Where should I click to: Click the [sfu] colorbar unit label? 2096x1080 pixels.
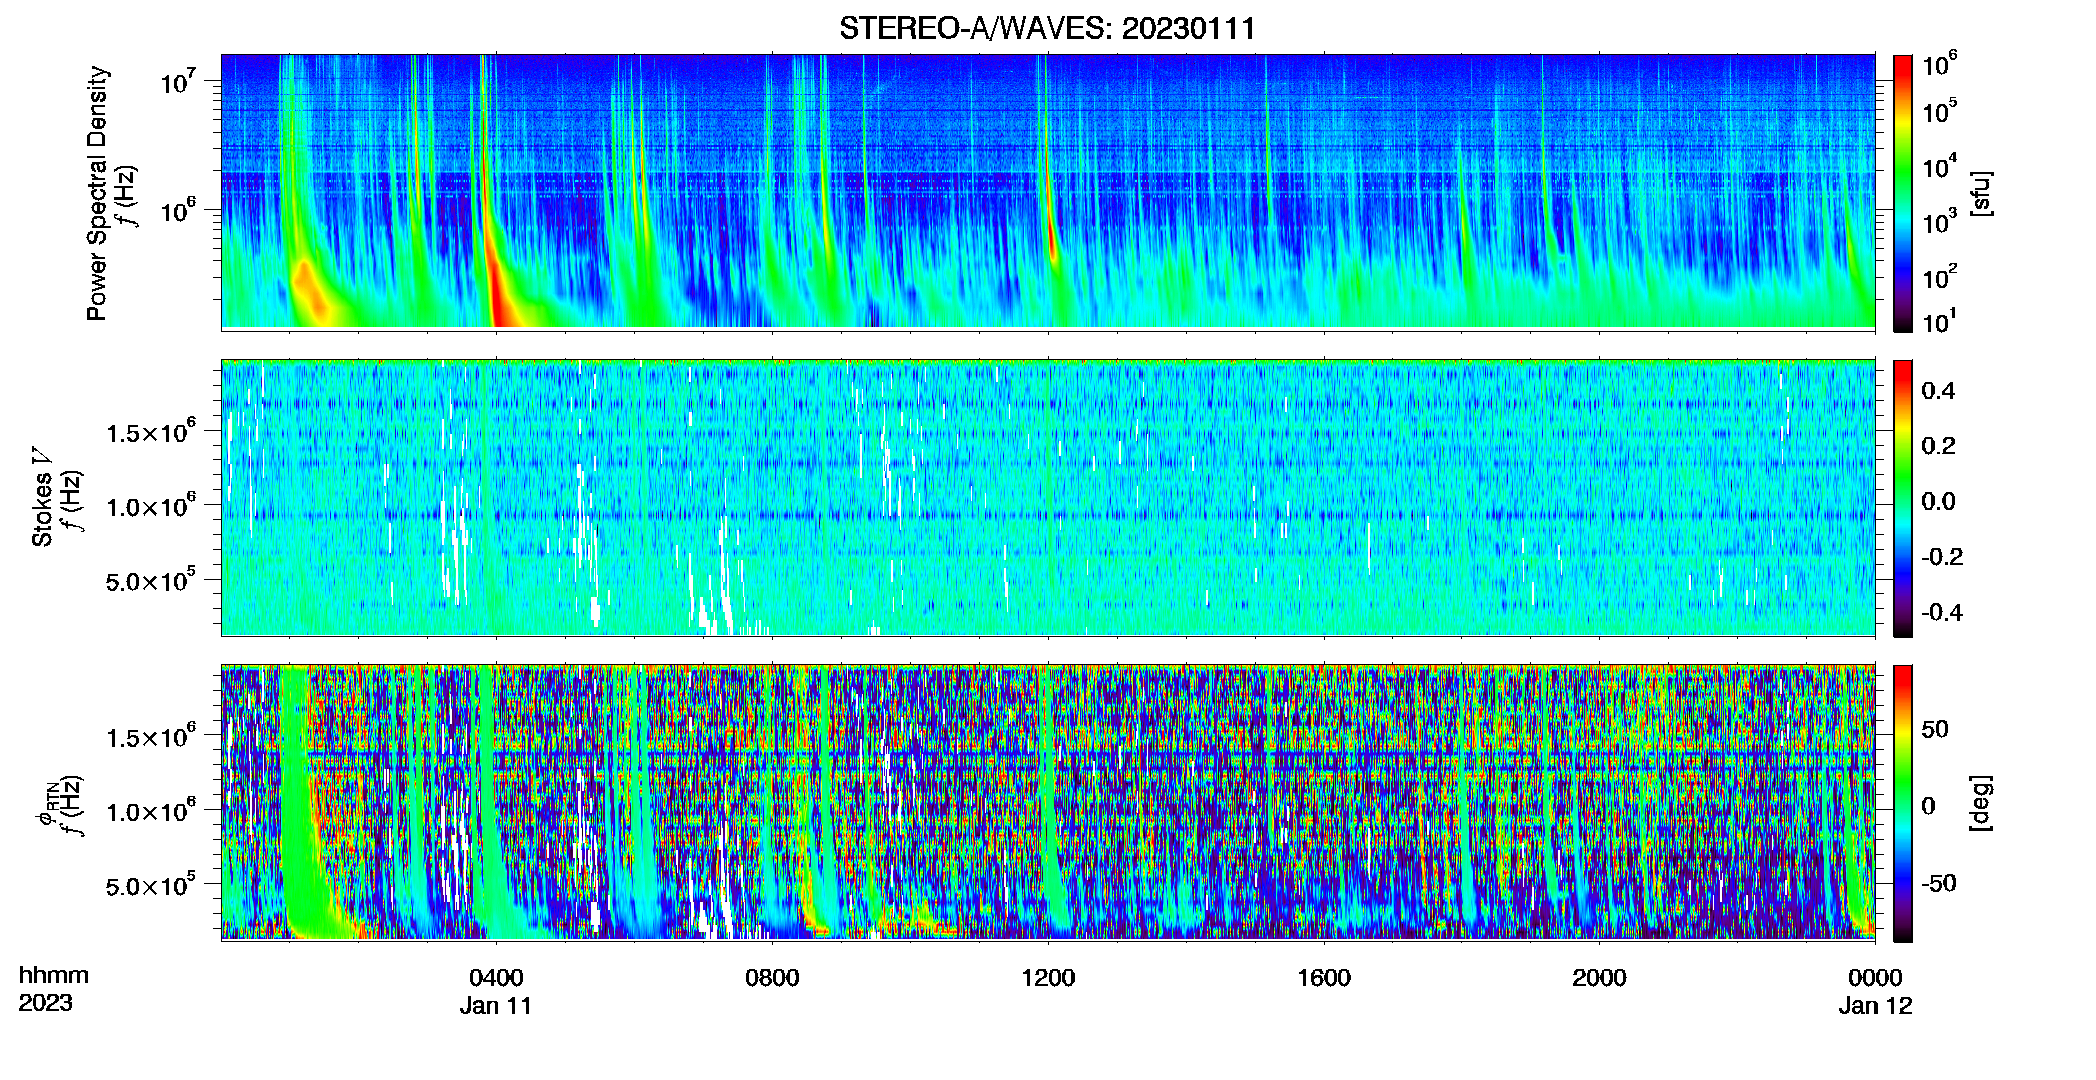1980,193
